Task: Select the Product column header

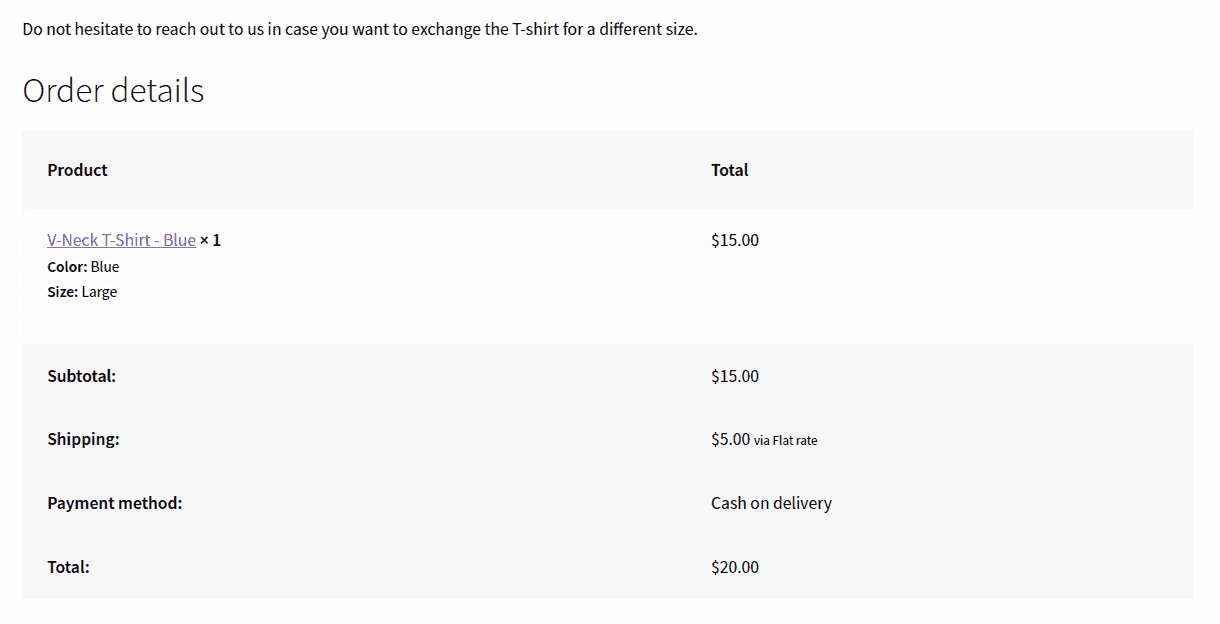Action: pyautogui.click(x=77, y=170)
